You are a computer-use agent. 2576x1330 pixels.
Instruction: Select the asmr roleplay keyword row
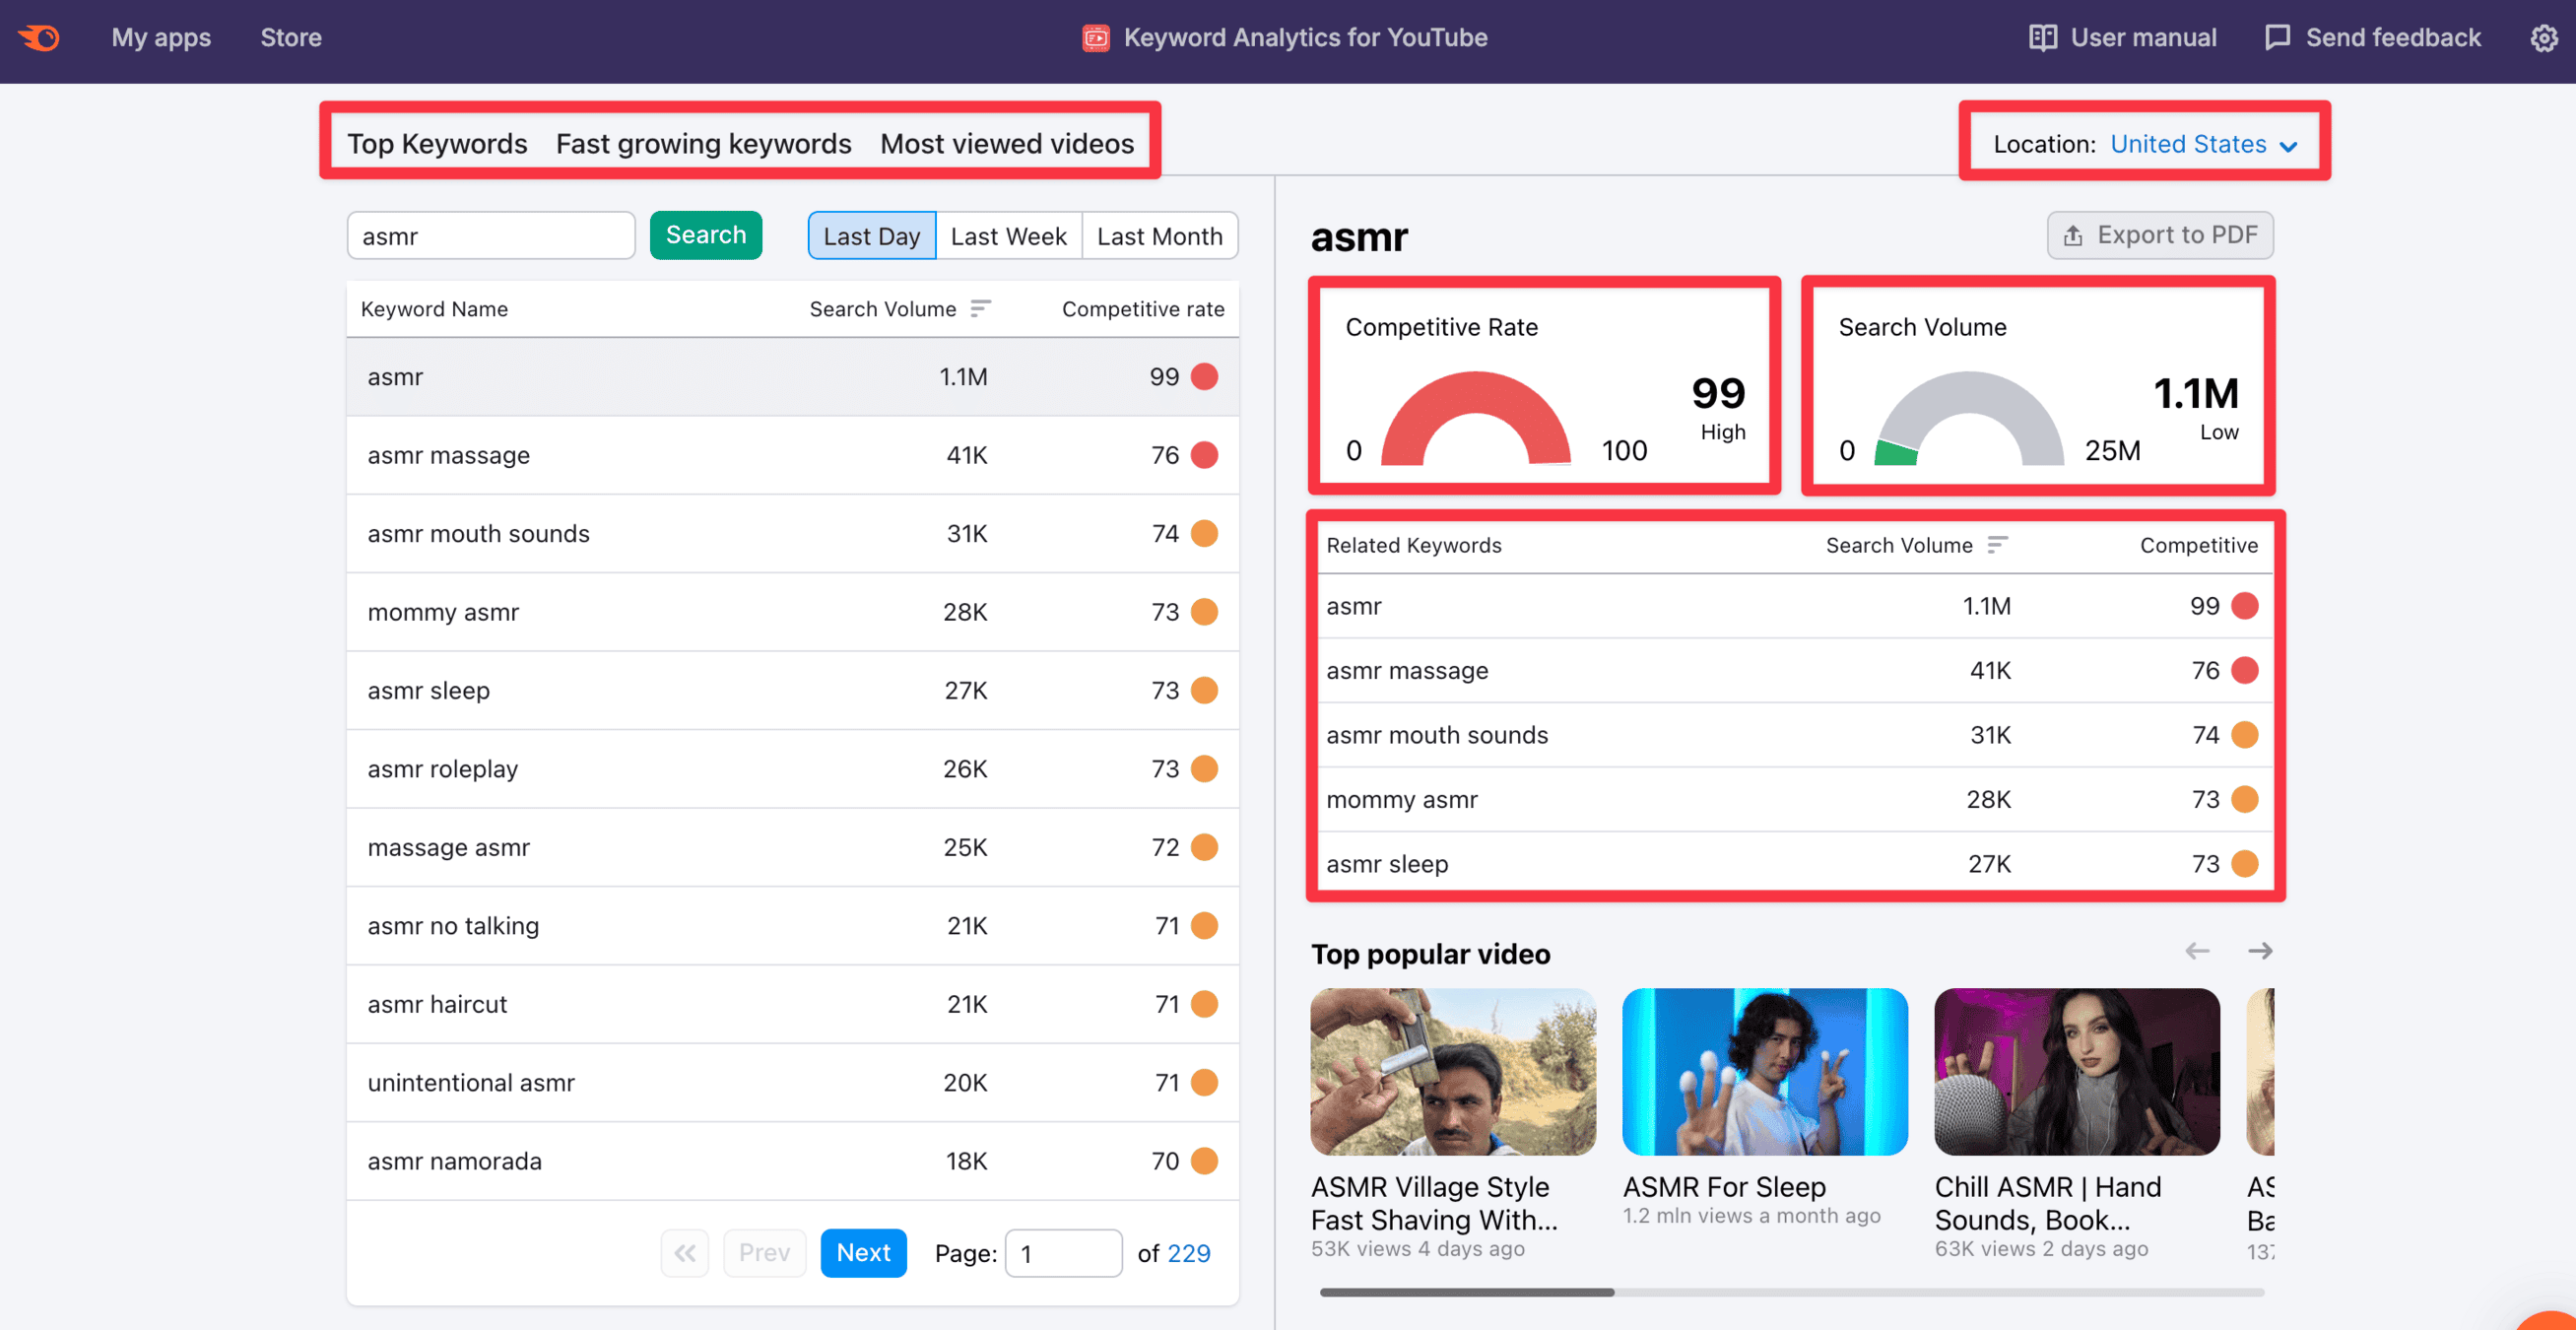[x=792, y=769]
